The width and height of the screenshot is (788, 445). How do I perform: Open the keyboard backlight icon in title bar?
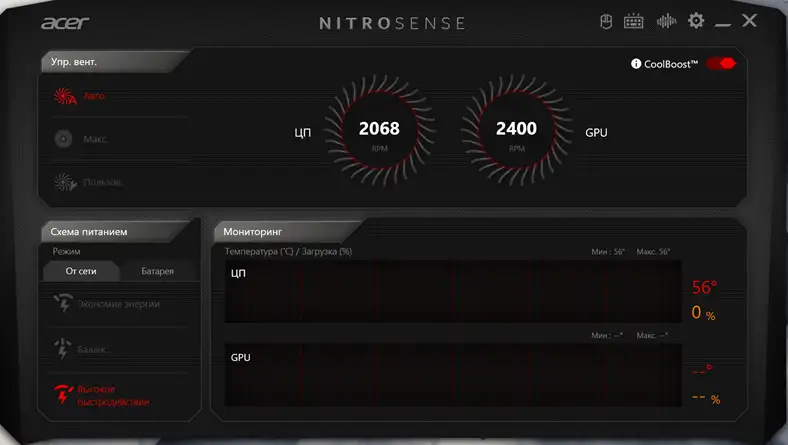(x=633, y=22)
